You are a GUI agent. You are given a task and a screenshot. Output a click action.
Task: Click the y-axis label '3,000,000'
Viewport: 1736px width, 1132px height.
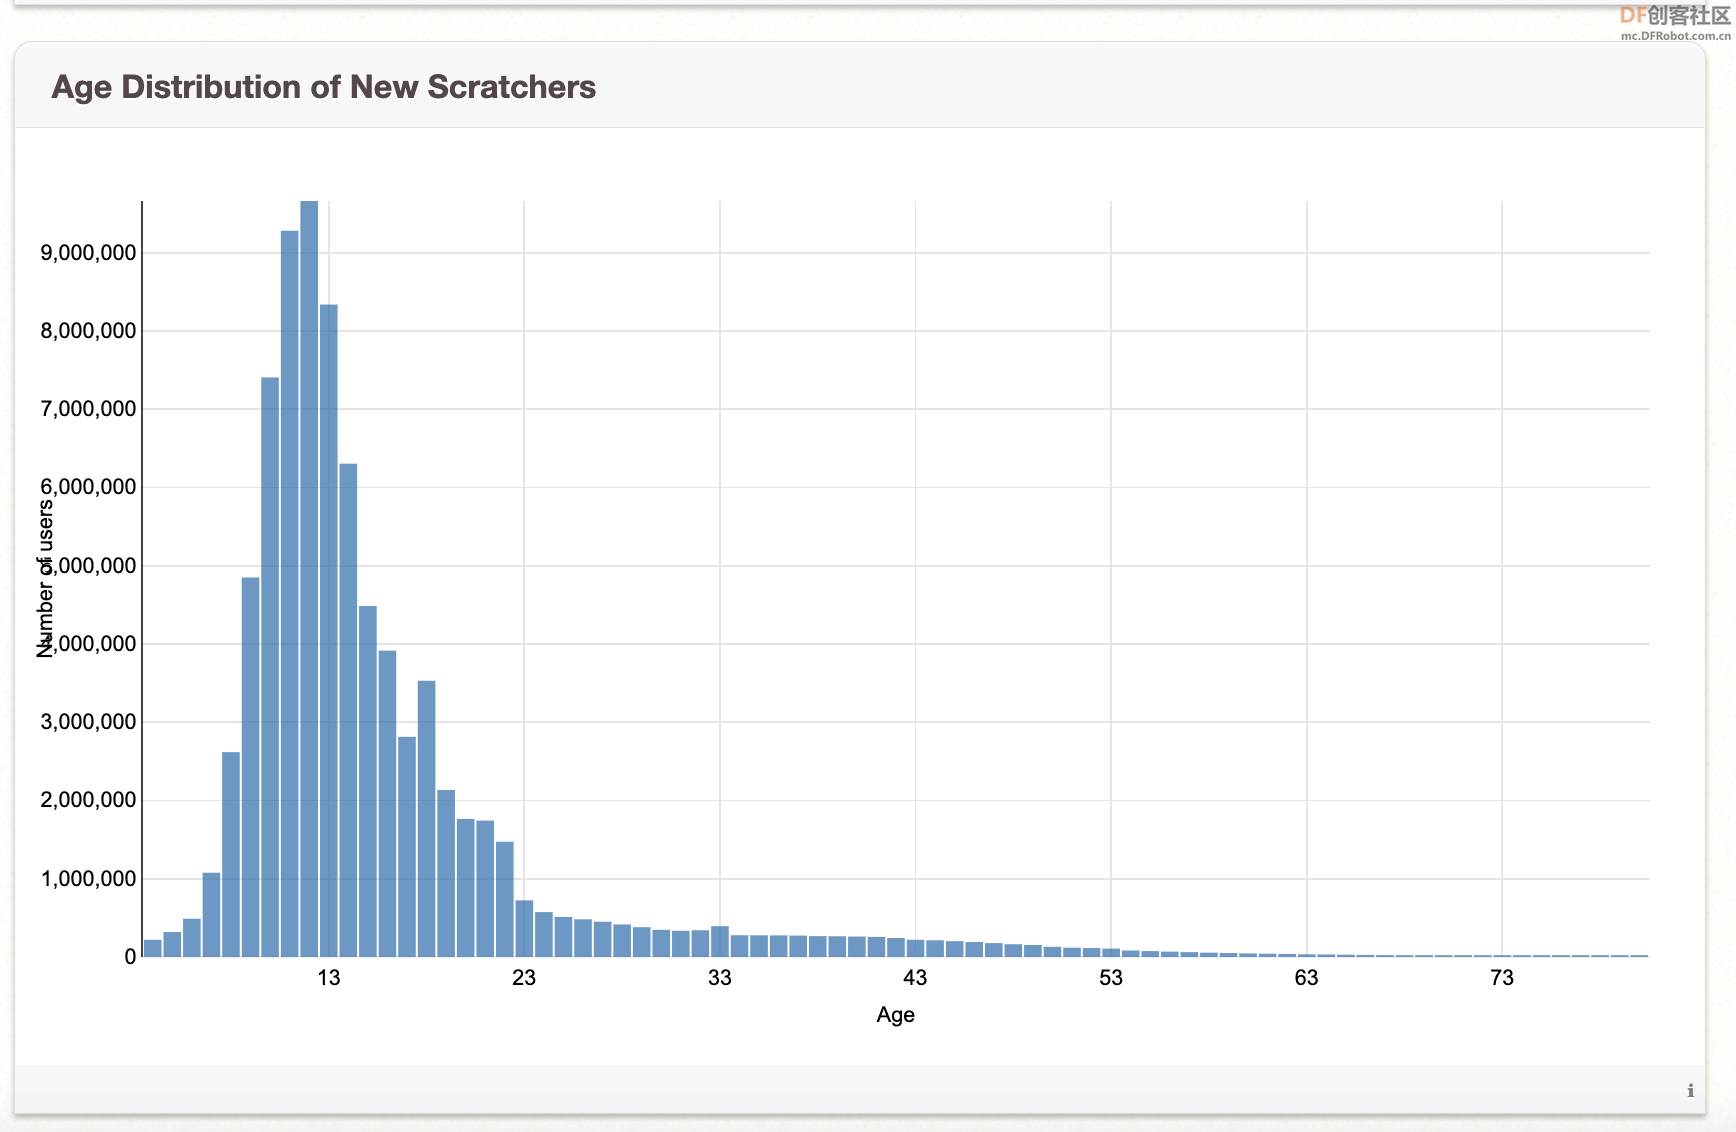pos(88,722)
